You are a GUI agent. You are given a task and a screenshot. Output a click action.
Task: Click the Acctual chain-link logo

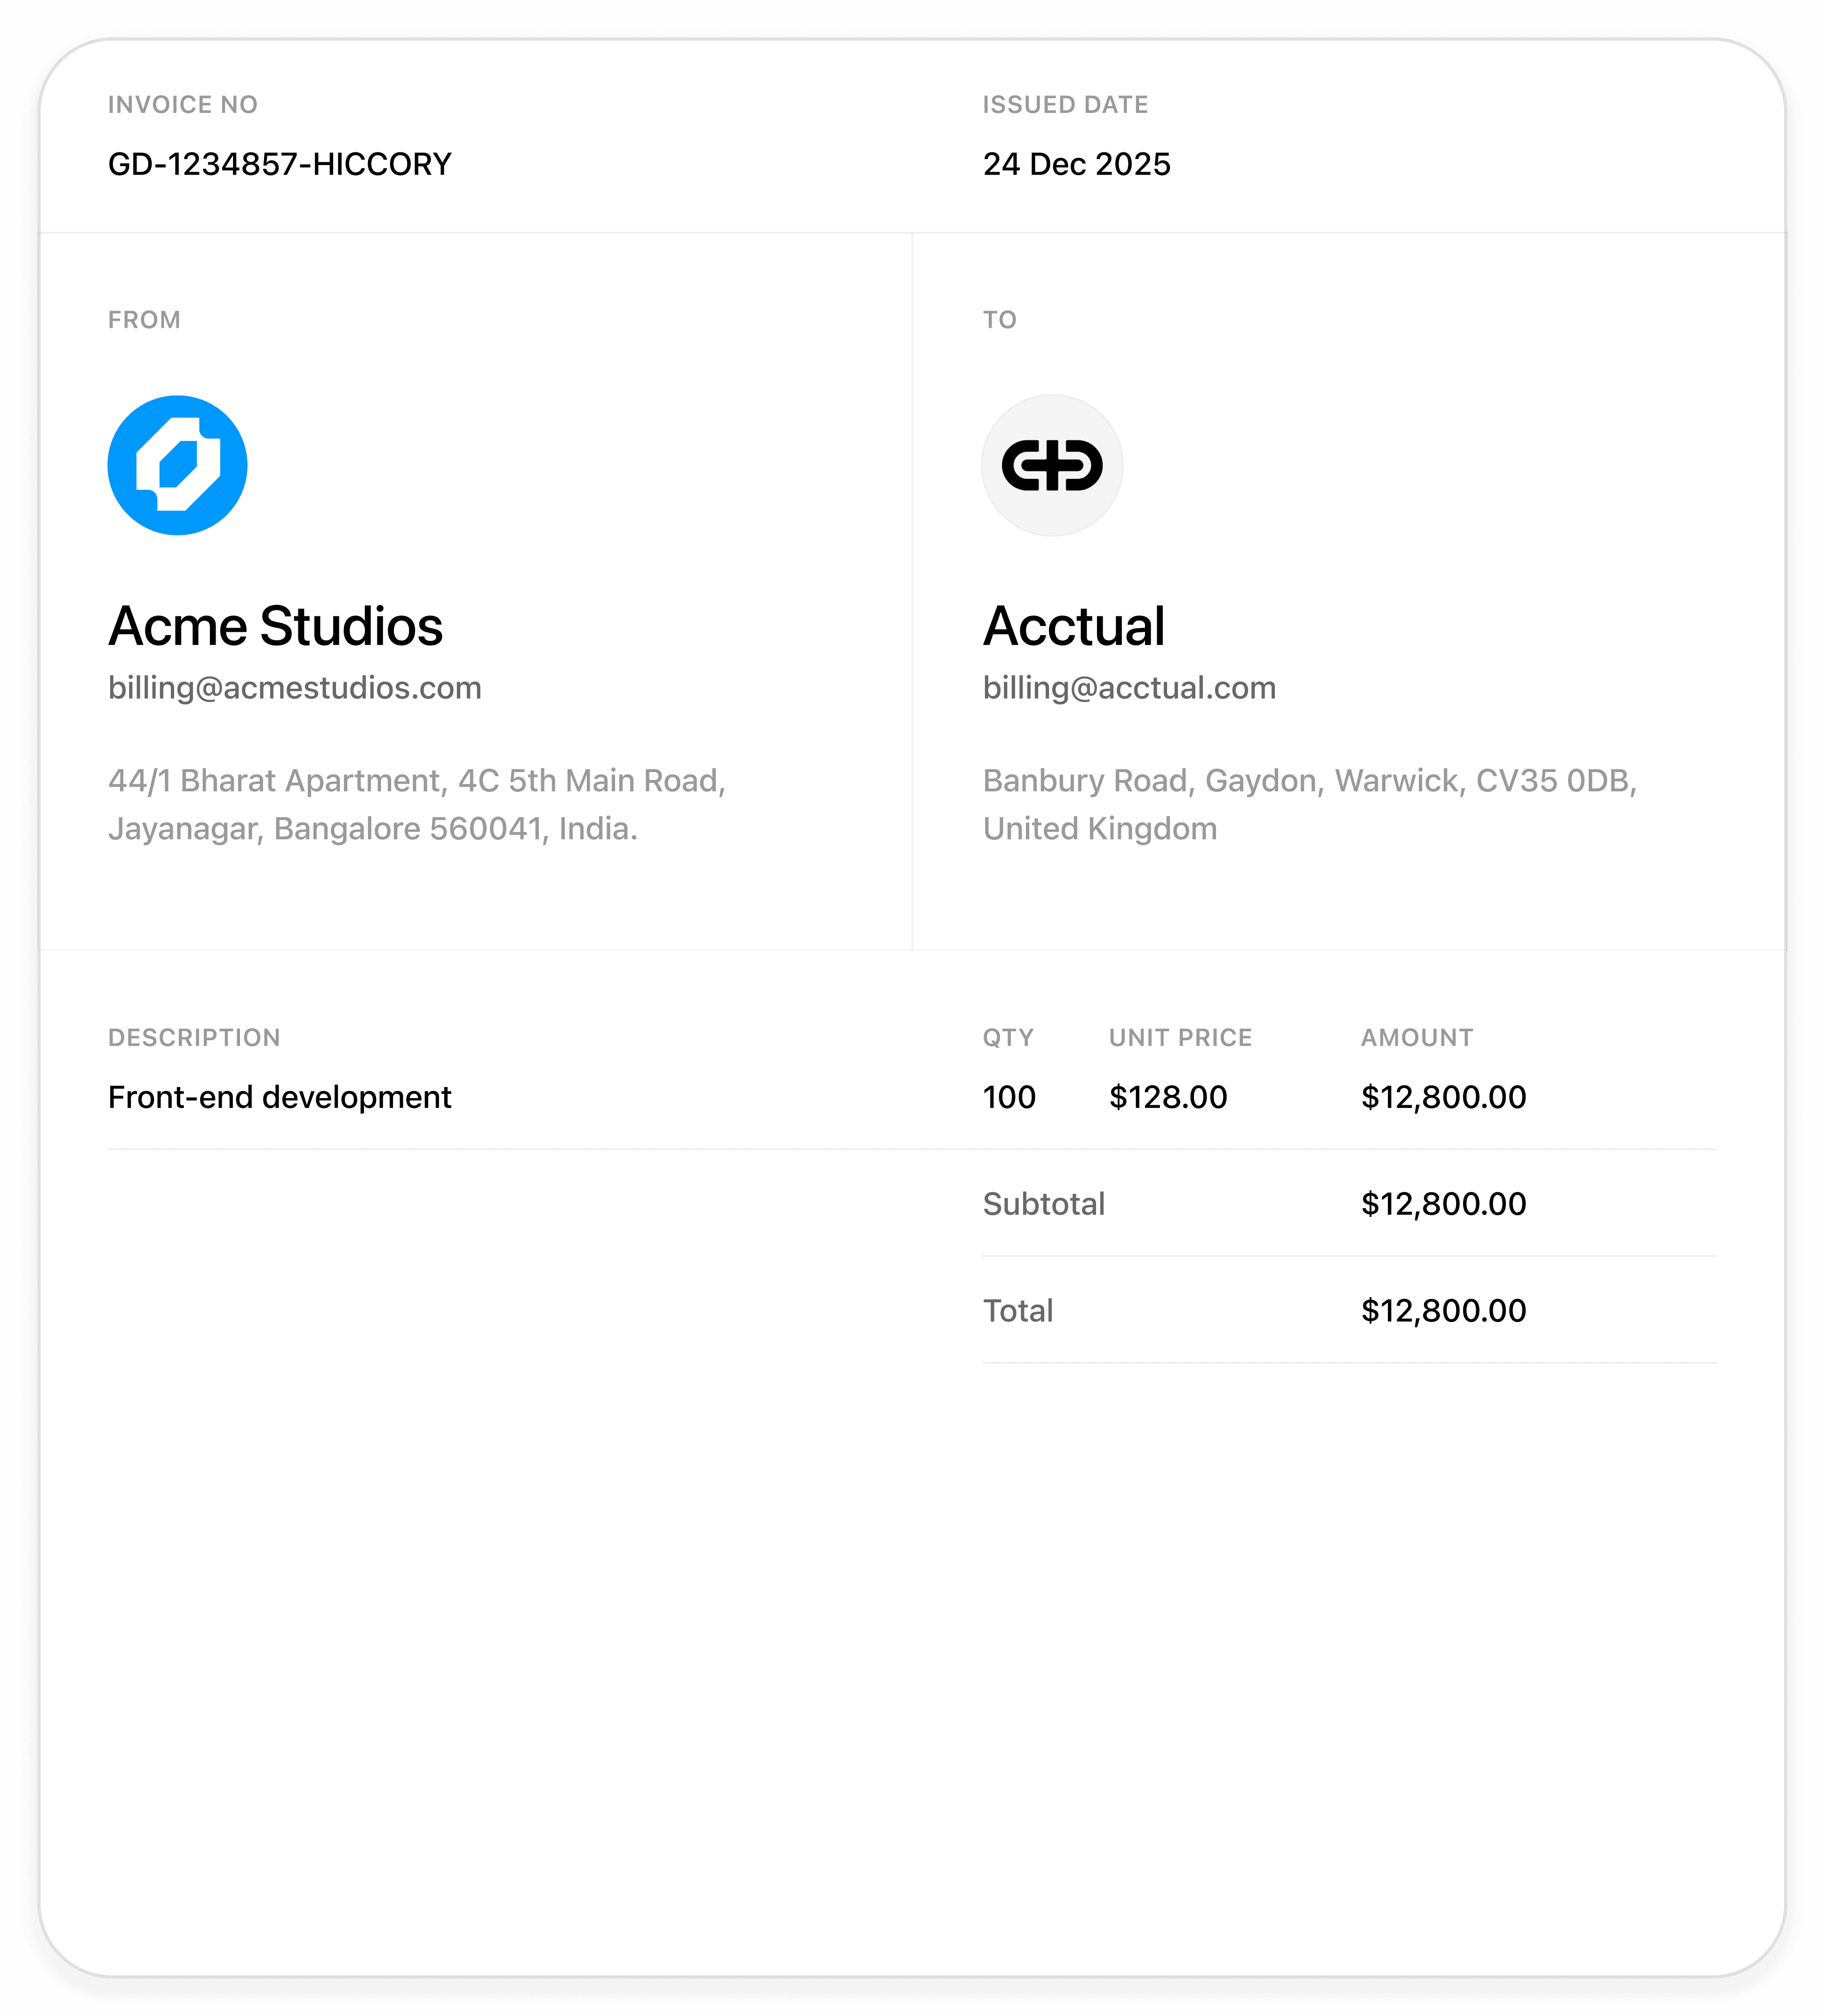(1051, 465)
